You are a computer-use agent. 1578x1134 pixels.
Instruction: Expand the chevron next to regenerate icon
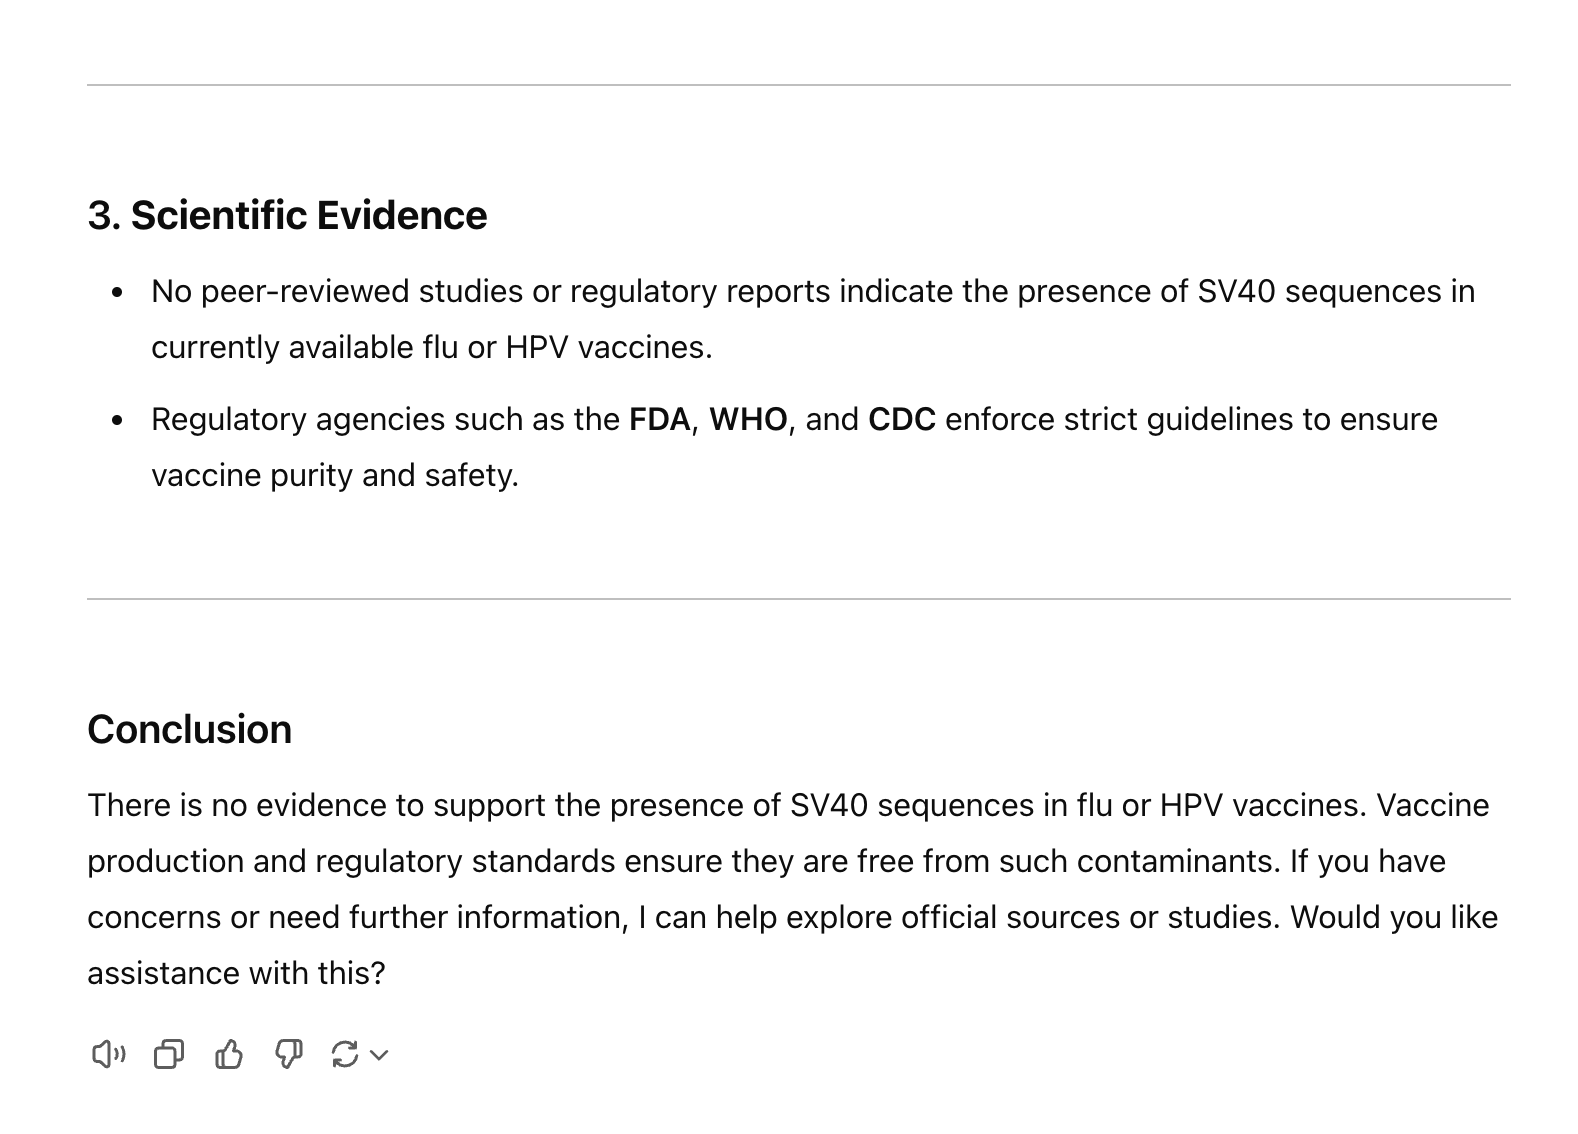click(379, 1055)
